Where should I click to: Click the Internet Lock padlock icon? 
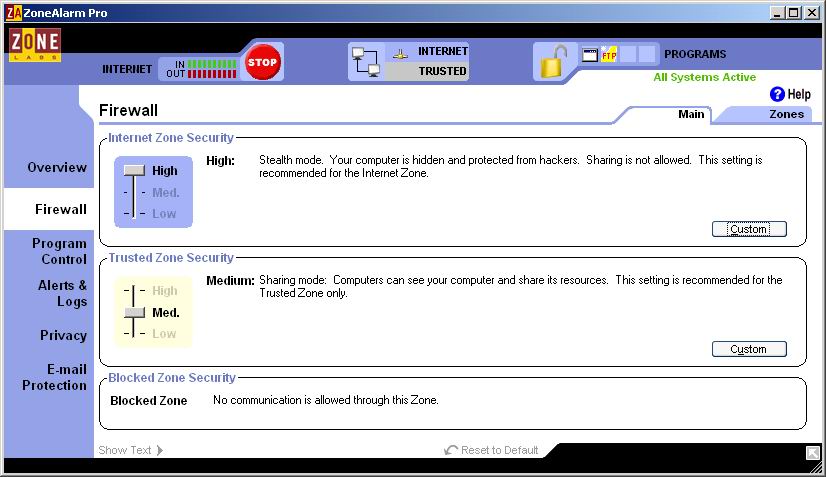point(553,62)
